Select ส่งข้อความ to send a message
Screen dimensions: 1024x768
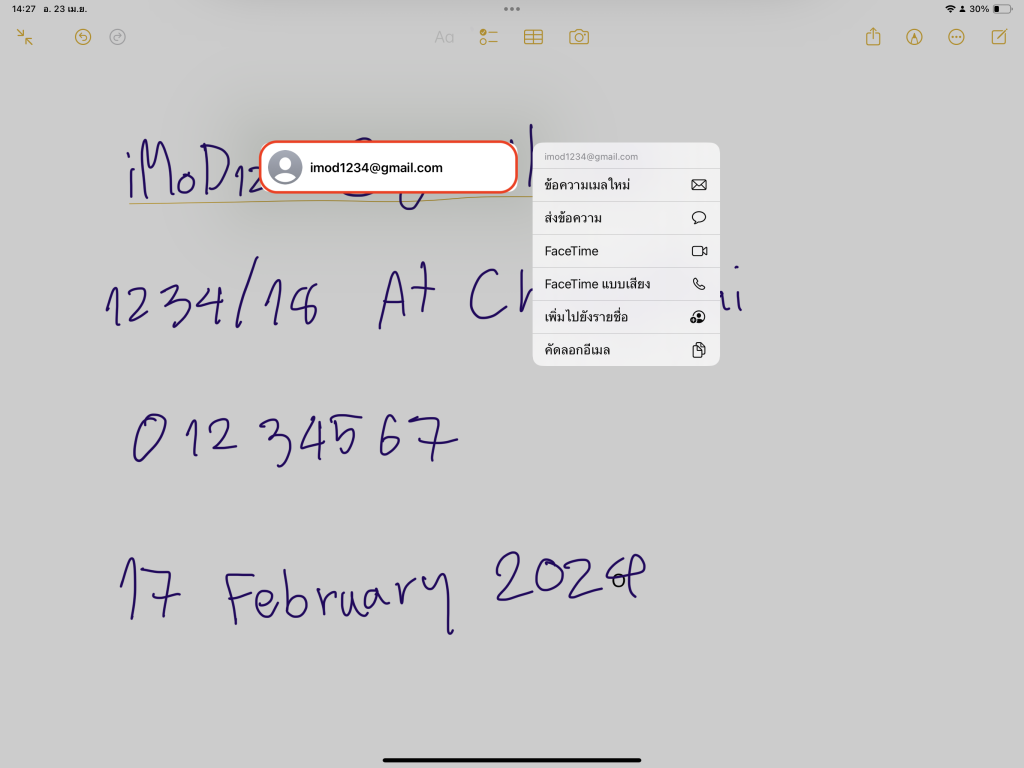[x=625, y=218]
